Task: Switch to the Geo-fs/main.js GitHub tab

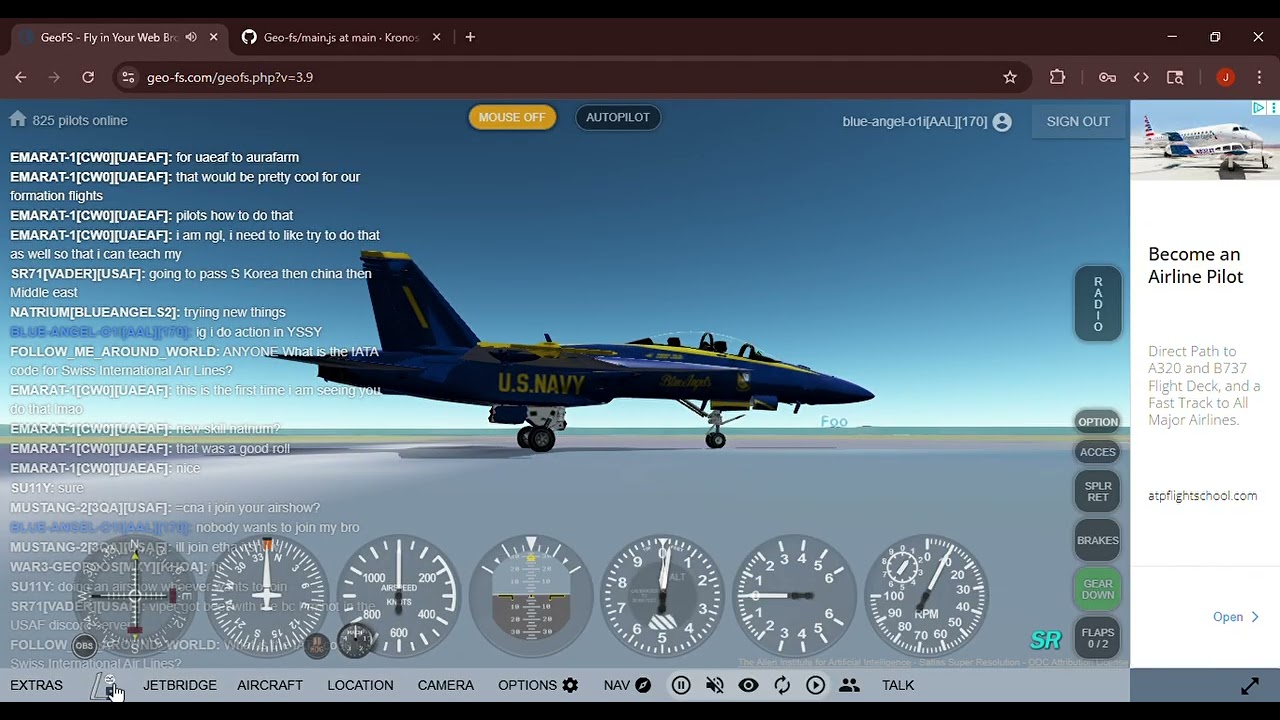Action: (x=338, y=37)
